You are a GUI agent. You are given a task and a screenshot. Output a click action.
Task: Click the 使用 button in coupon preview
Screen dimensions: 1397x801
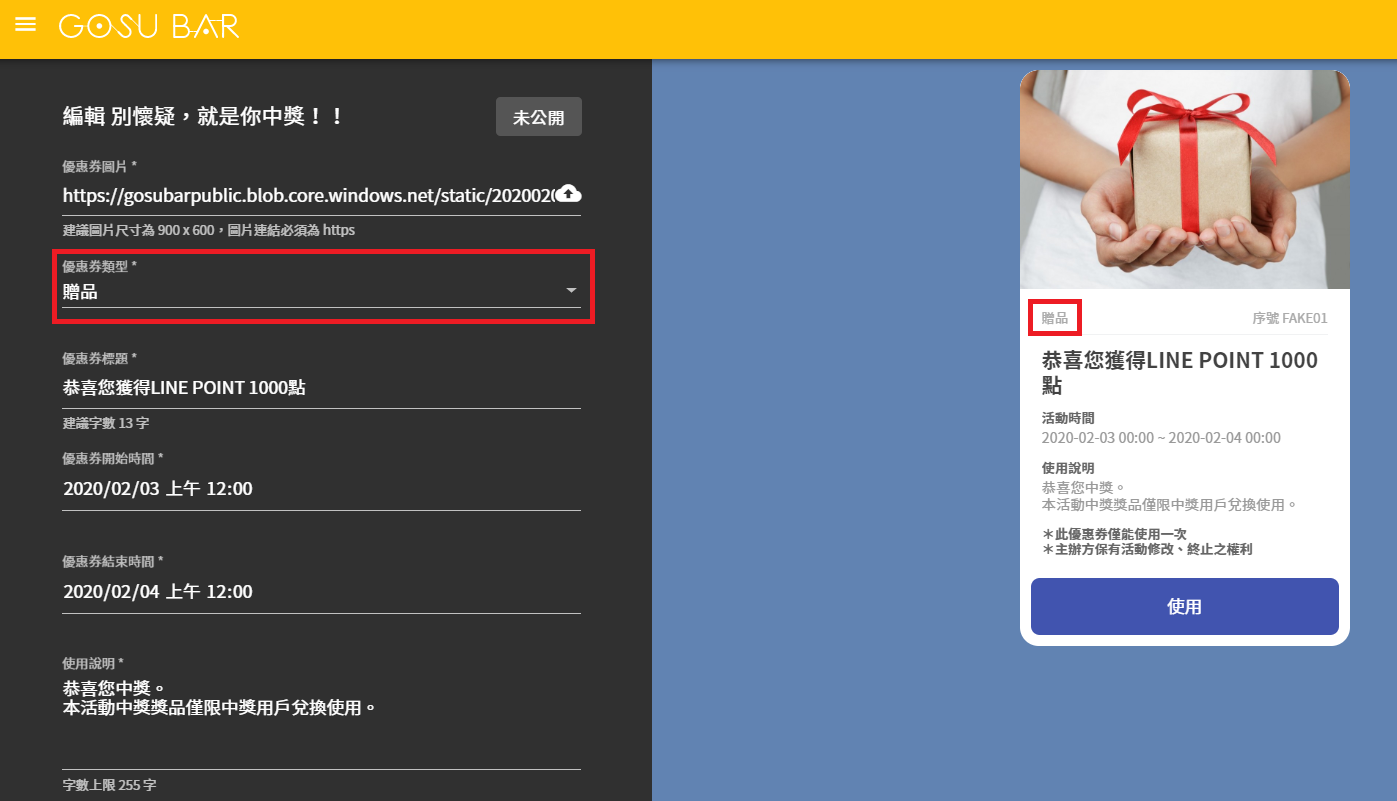(x=1184, y=606)
